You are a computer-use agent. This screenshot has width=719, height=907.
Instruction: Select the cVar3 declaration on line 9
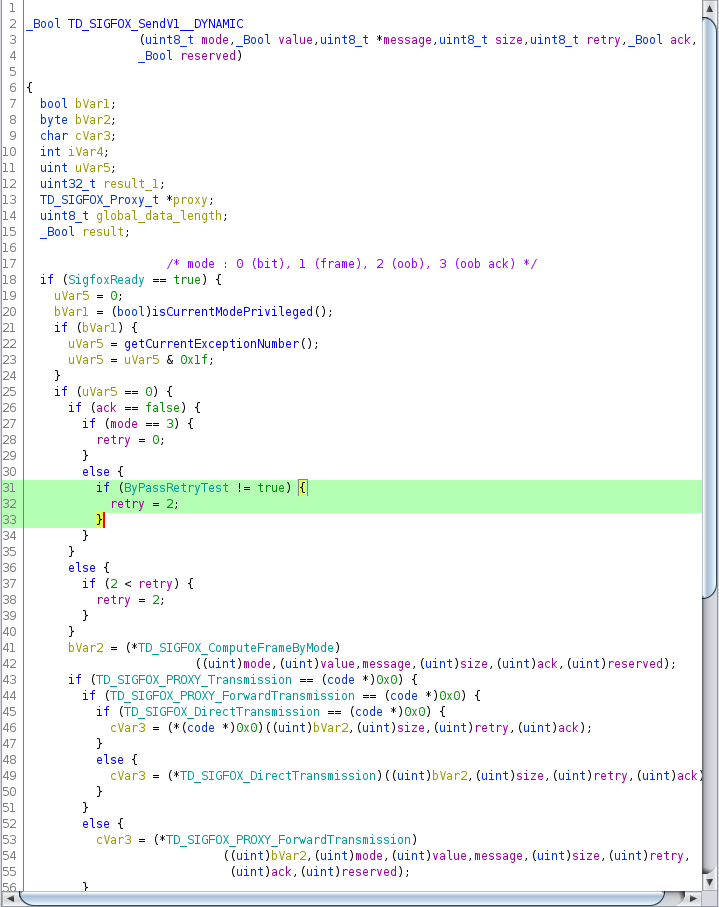click(92, 136)
